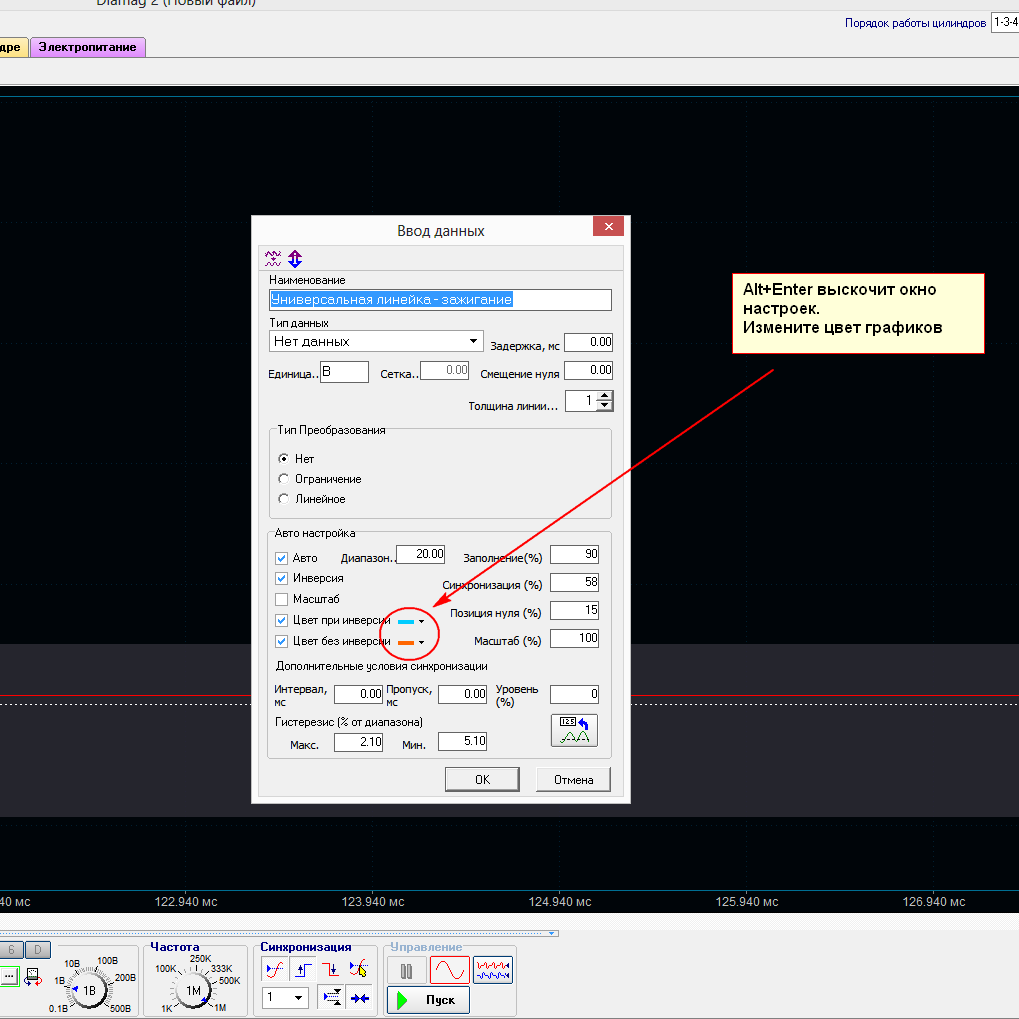This screenshot has height=1019, width=1019.
Task: Uncheck the Инверсия checkbox
Action: (281, 578)
